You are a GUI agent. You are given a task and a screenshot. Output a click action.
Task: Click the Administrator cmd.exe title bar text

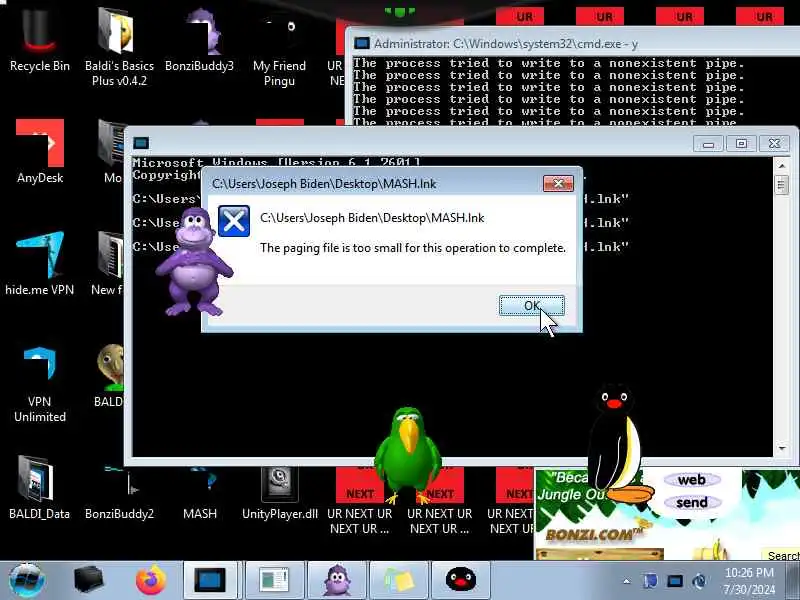tap(505, 44)
